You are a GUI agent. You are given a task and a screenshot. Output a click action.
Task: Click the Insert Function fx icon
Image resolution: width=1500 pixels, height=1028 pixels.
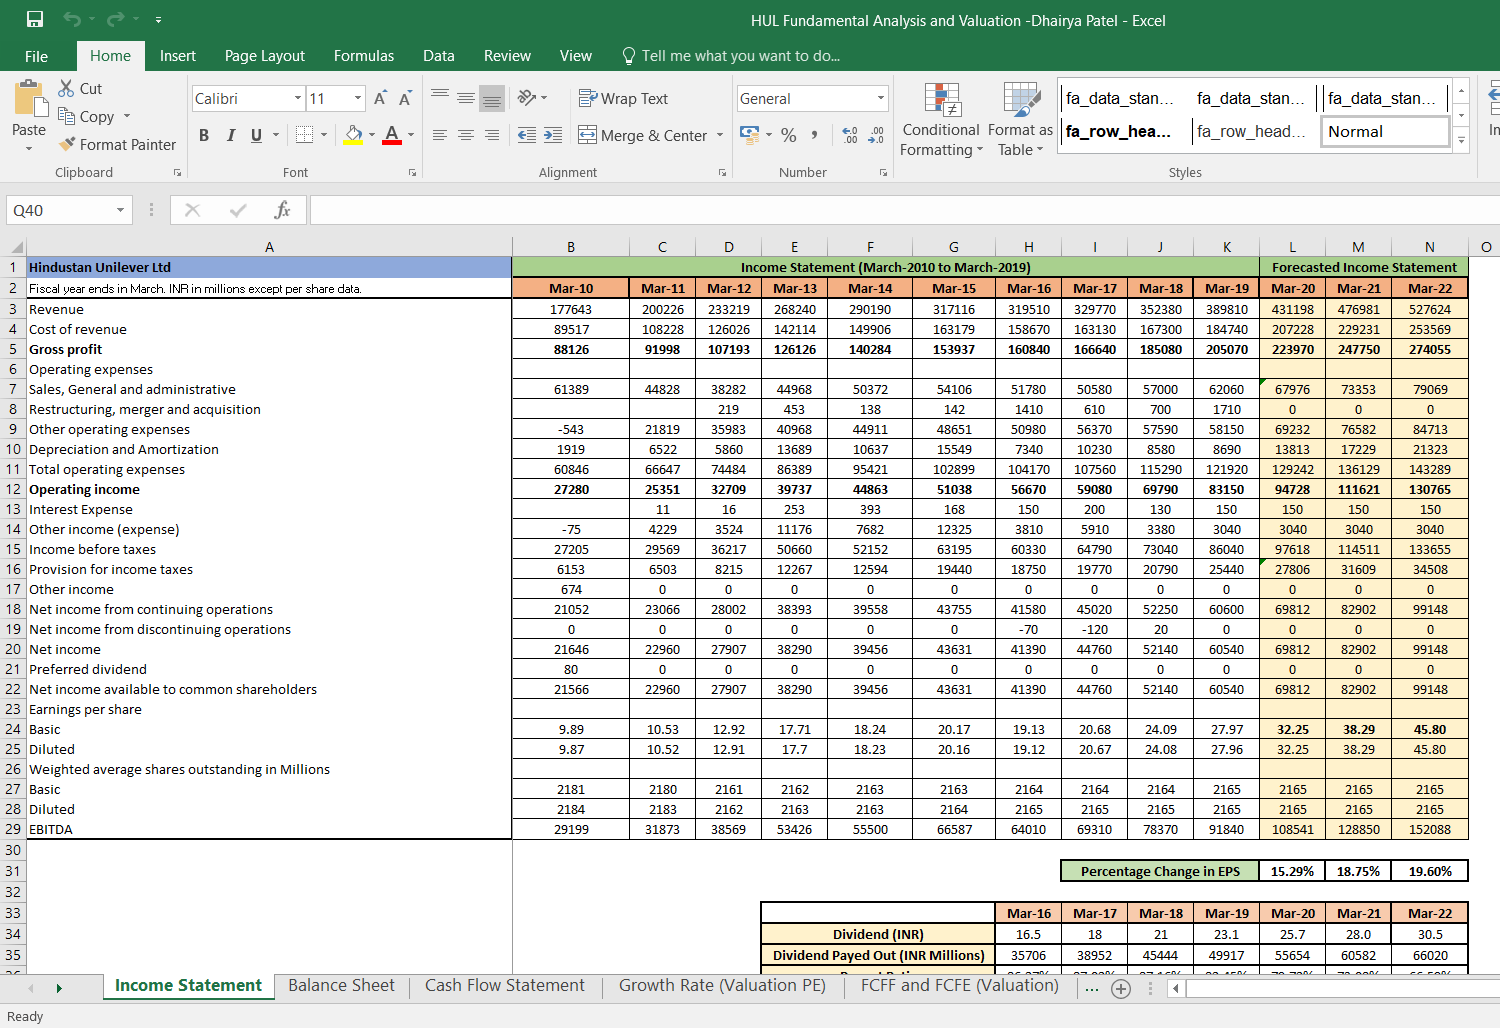coord(282,210)
